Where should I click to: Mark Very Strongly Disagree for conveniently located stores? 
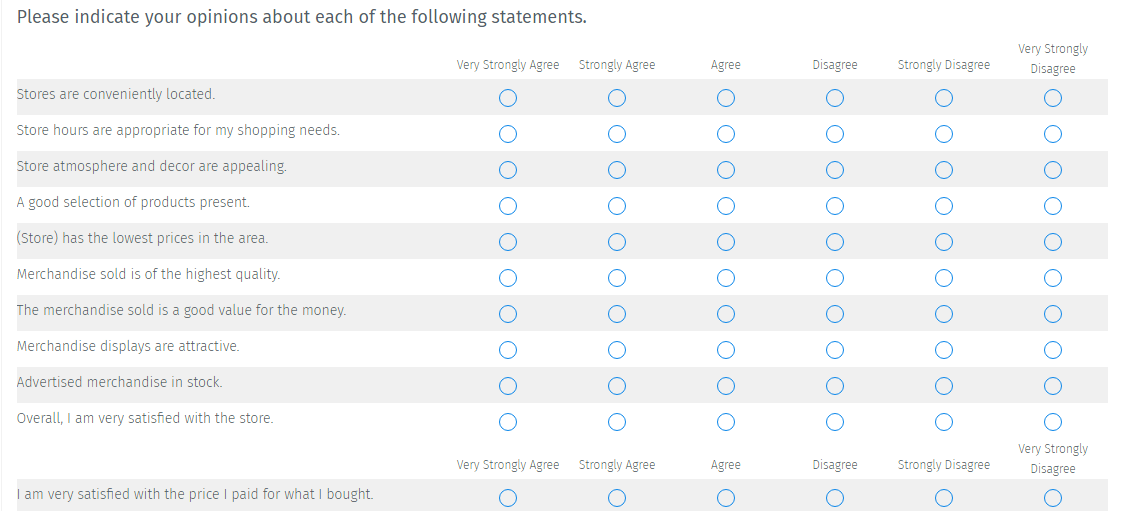(1052, 98)
